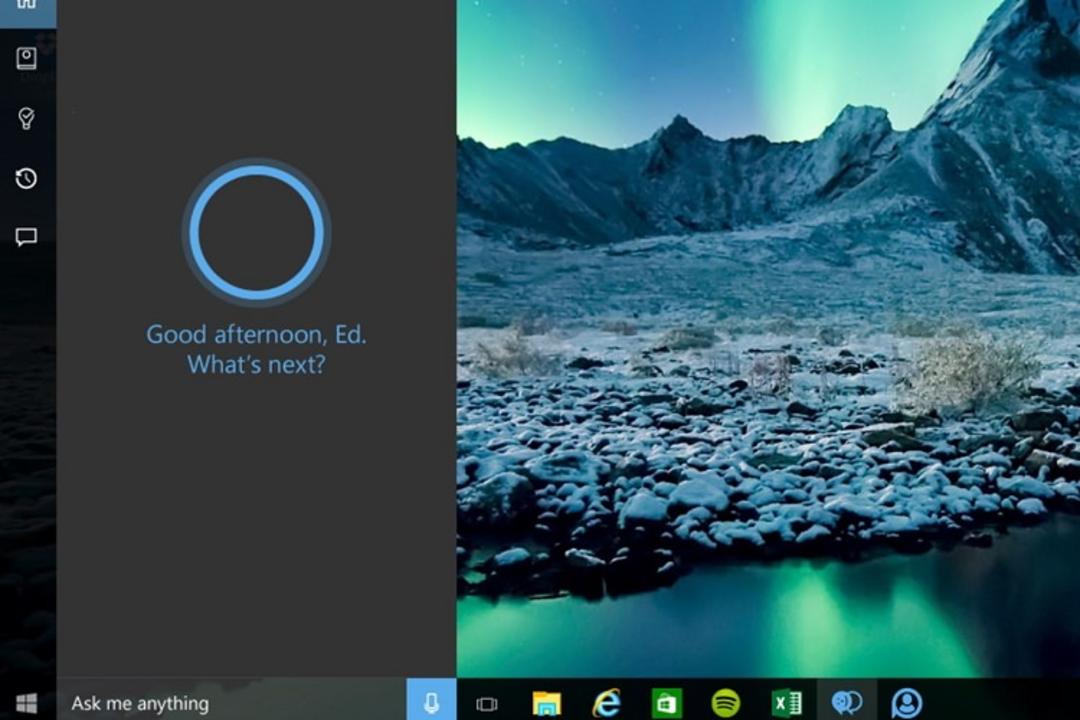Open Task View from the taskbar
Screen dimensions: 1080x720
[x=486, y=703]
